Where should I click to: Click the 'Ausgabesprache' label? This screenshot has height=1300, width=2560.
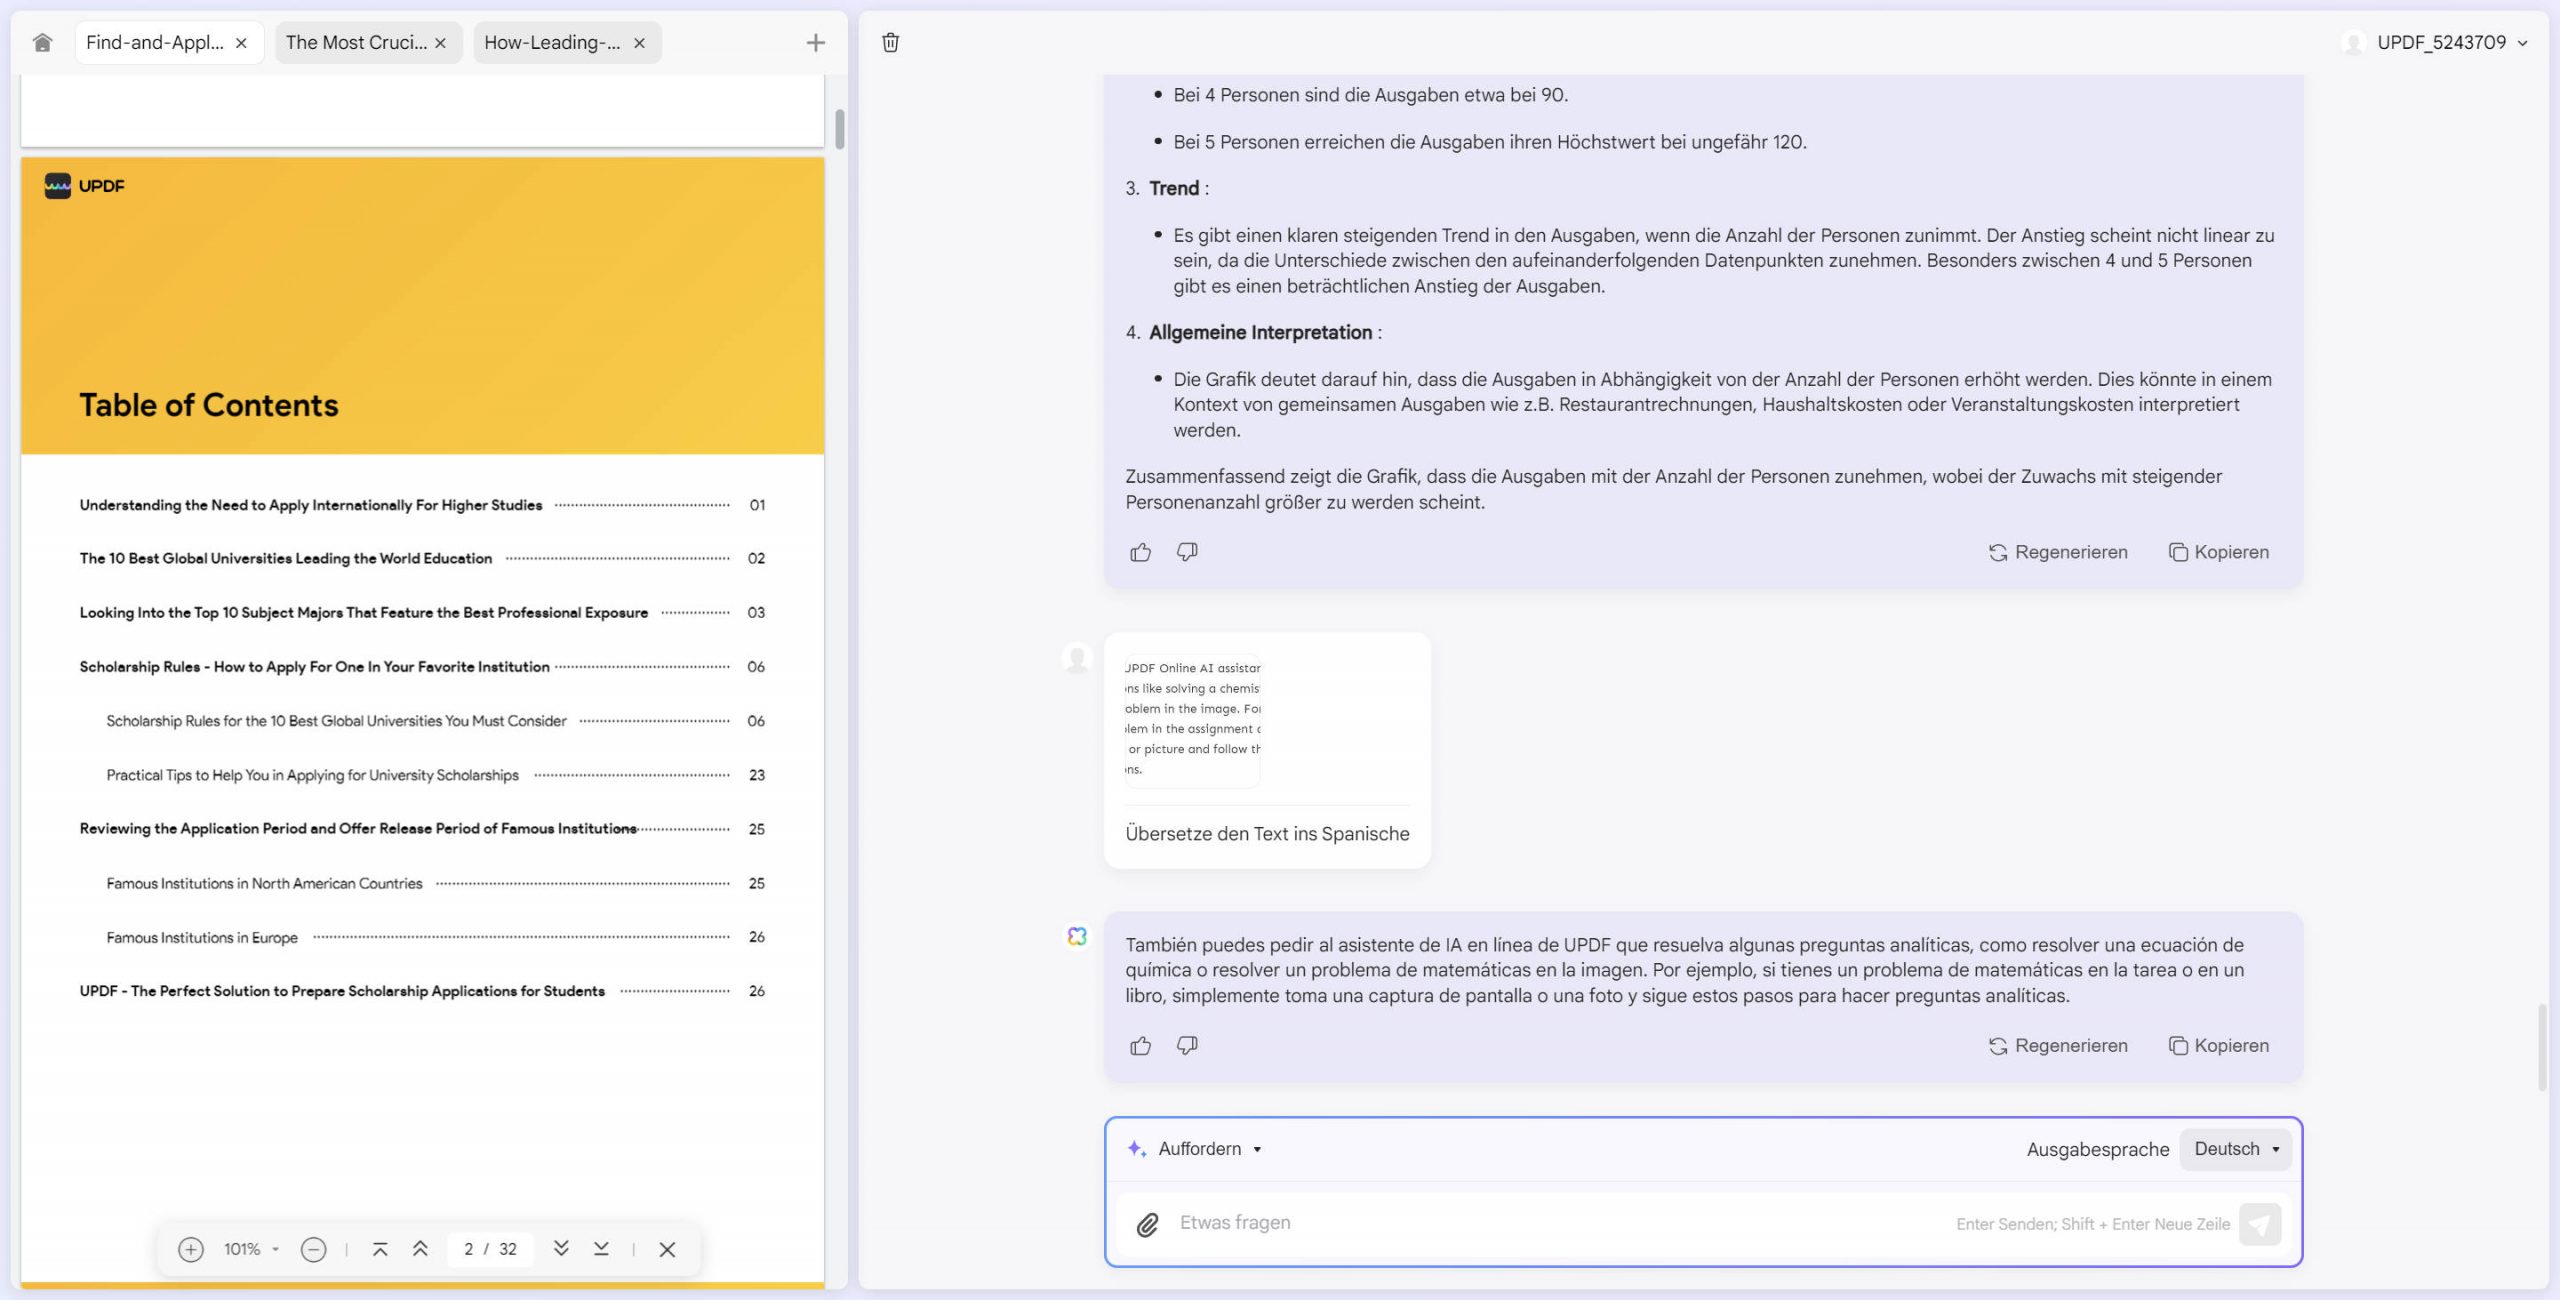coord(2098,1150)
